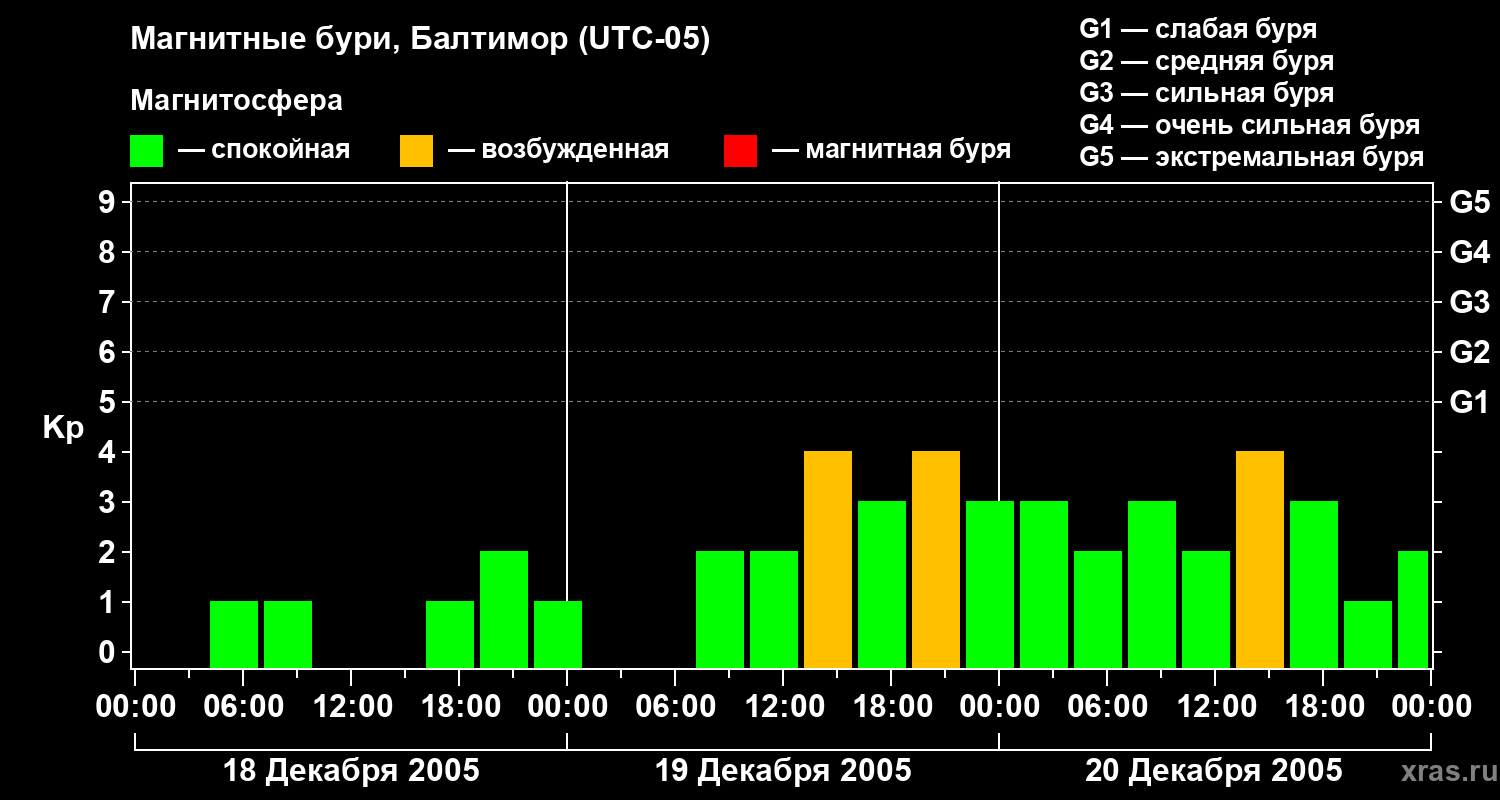This screenshot has height=800, width=1500.
Task: Click the '18:00' time label for 18 December
Action: click(459, 706)
